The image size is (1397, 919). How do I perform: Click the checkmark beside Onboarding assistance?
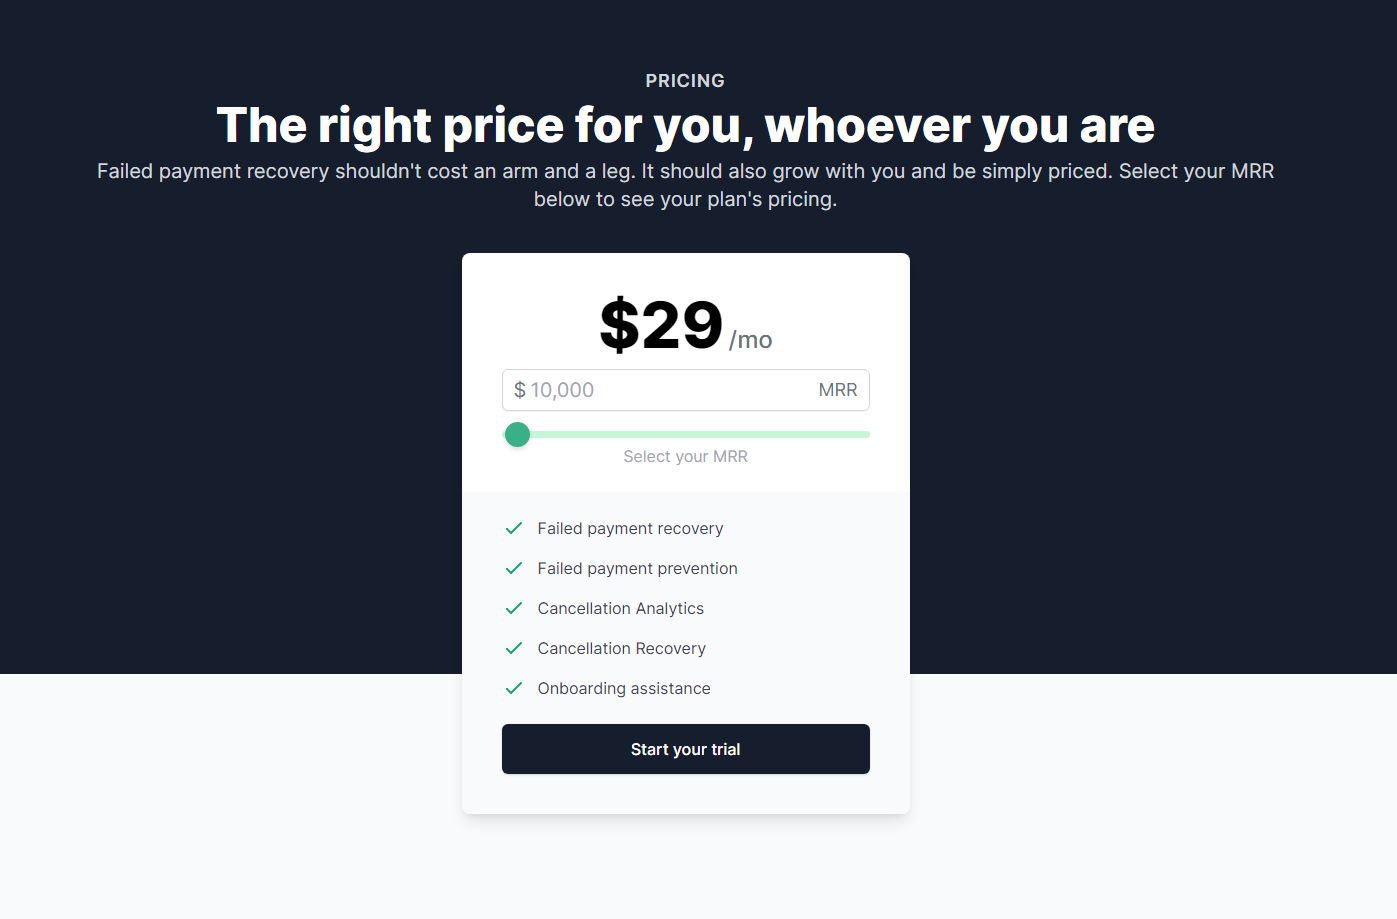pos(514,688)
